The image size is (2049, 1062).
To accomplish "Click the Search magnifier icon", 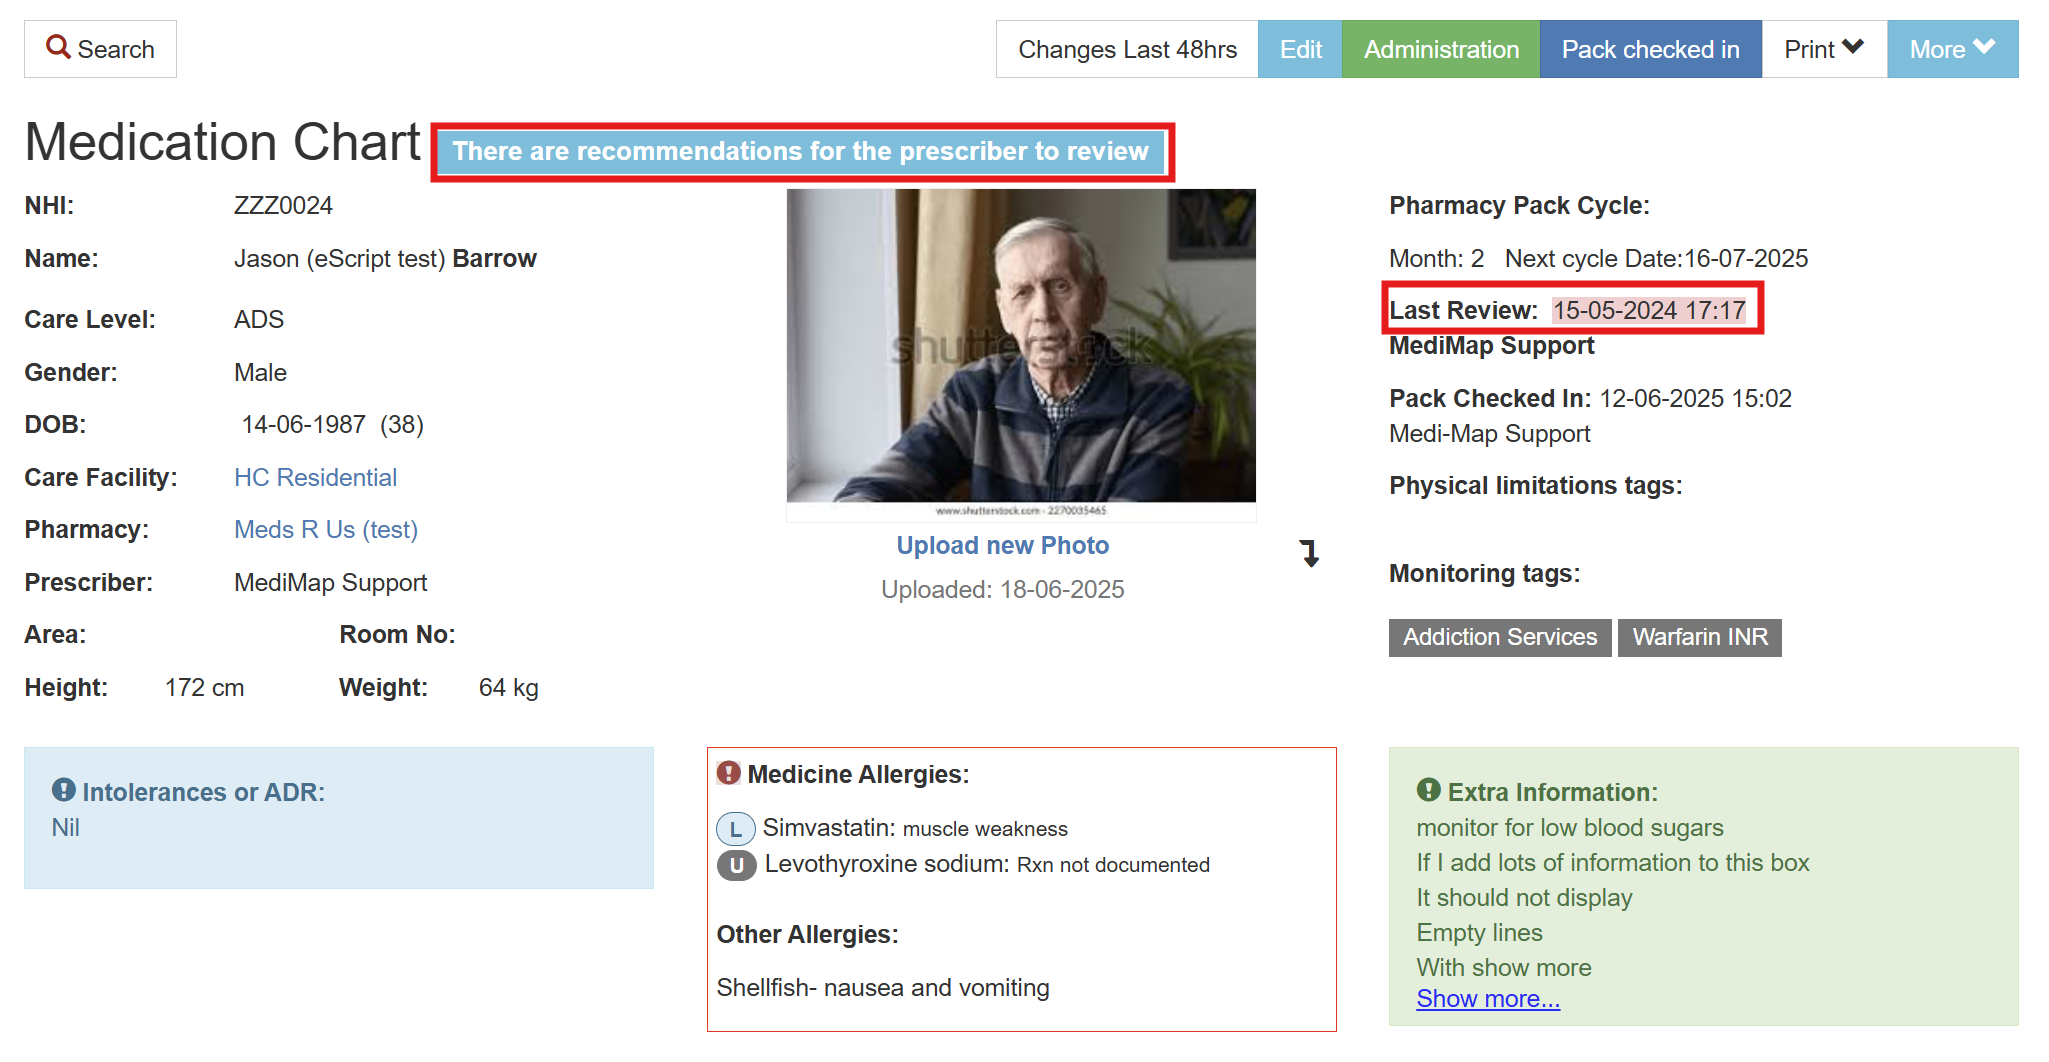I will click(58, 47).
